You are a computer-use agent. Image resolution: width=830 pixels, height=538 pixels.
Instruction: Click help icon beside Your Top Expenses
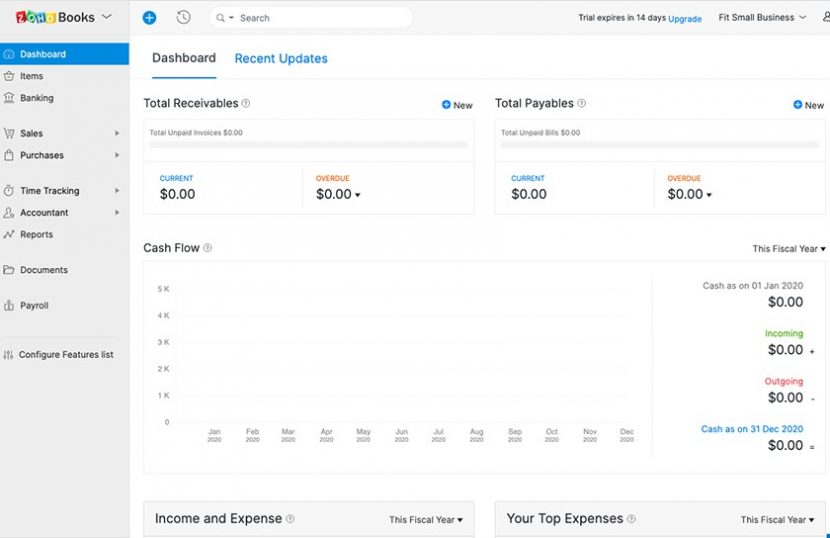pos(631,519)
